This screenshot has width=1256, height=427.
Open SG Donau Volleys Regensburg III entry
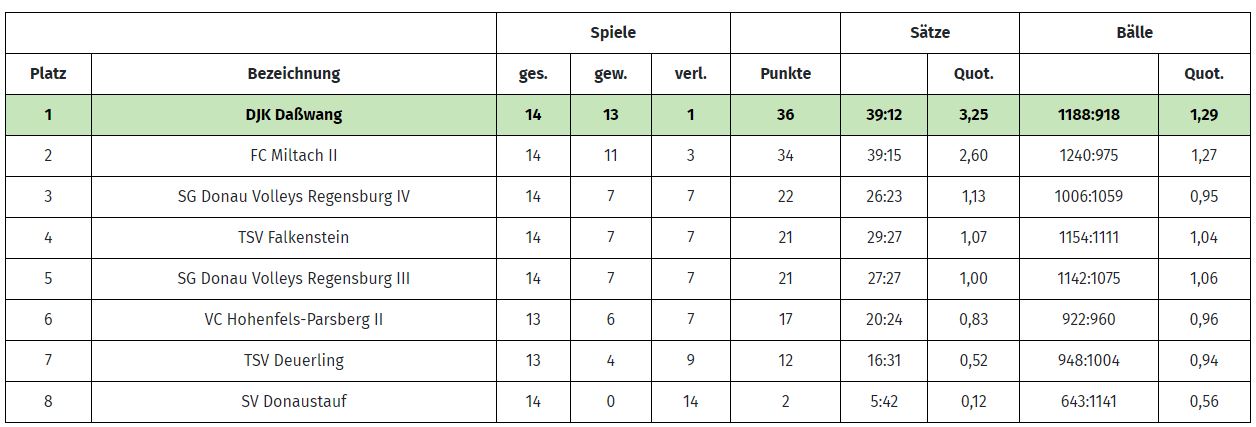coord(293,278)
